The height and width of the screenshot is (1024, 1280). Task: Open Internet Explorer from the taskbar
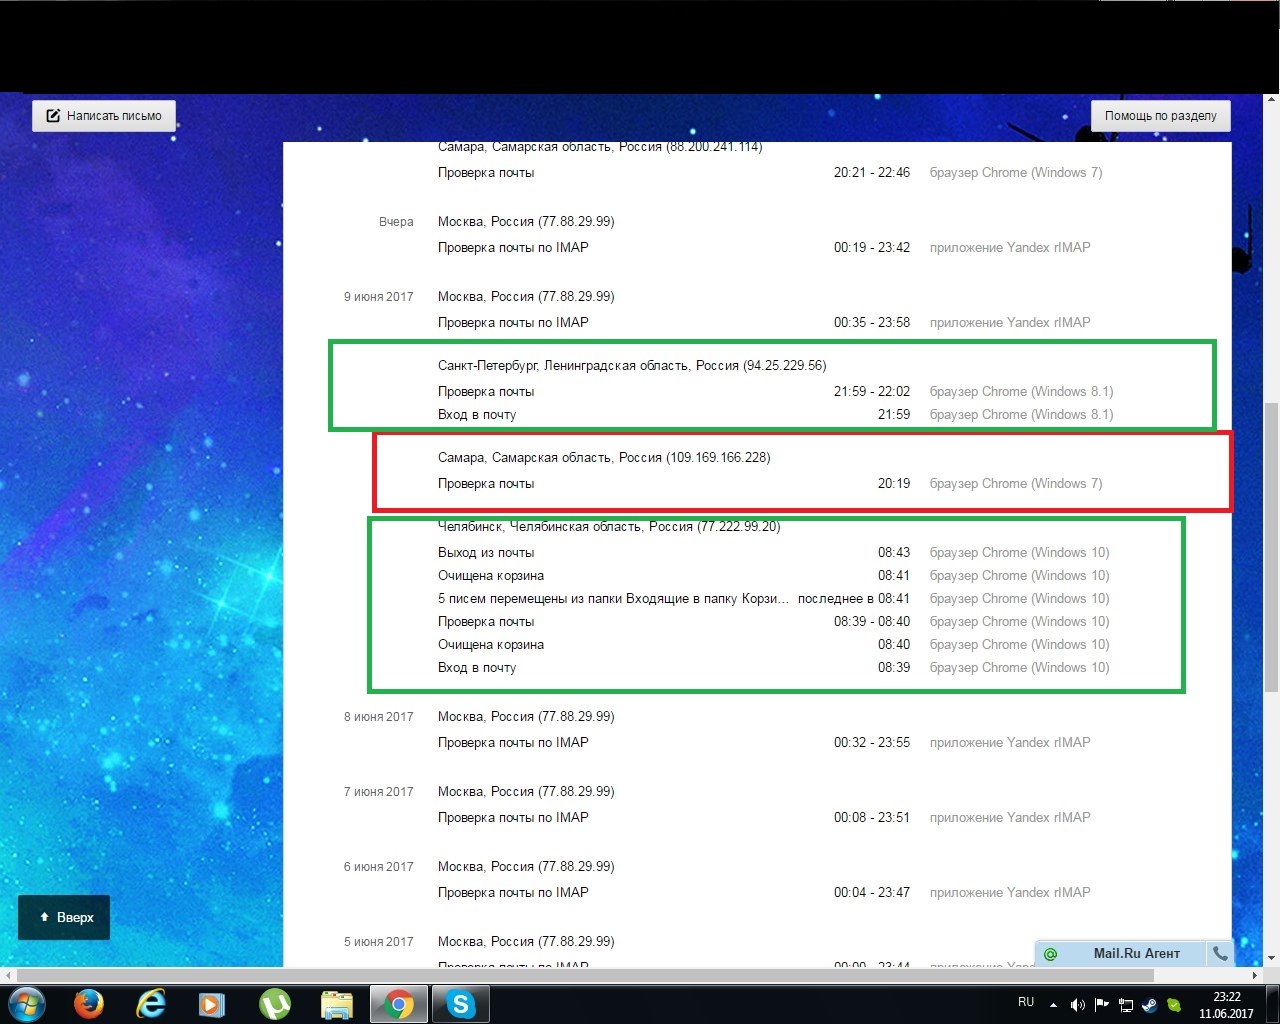click(x=151, y=1004)
